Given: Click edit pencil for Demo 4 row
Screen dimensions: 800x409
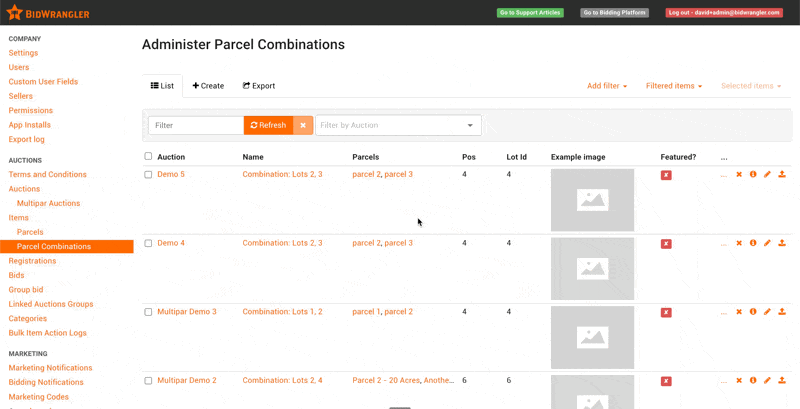Looking at the screenshot, I should (x=767, y=243).
